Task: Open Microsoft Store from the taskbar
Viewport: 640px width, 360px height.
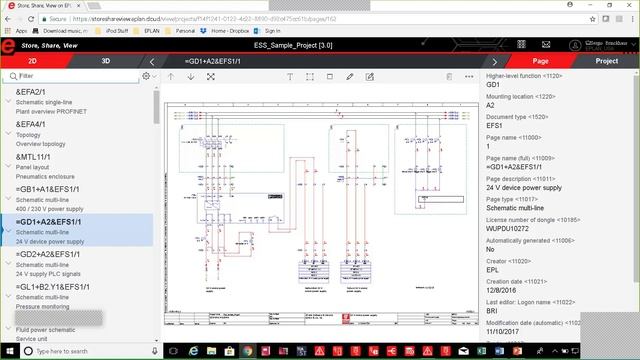Action: 229,351
